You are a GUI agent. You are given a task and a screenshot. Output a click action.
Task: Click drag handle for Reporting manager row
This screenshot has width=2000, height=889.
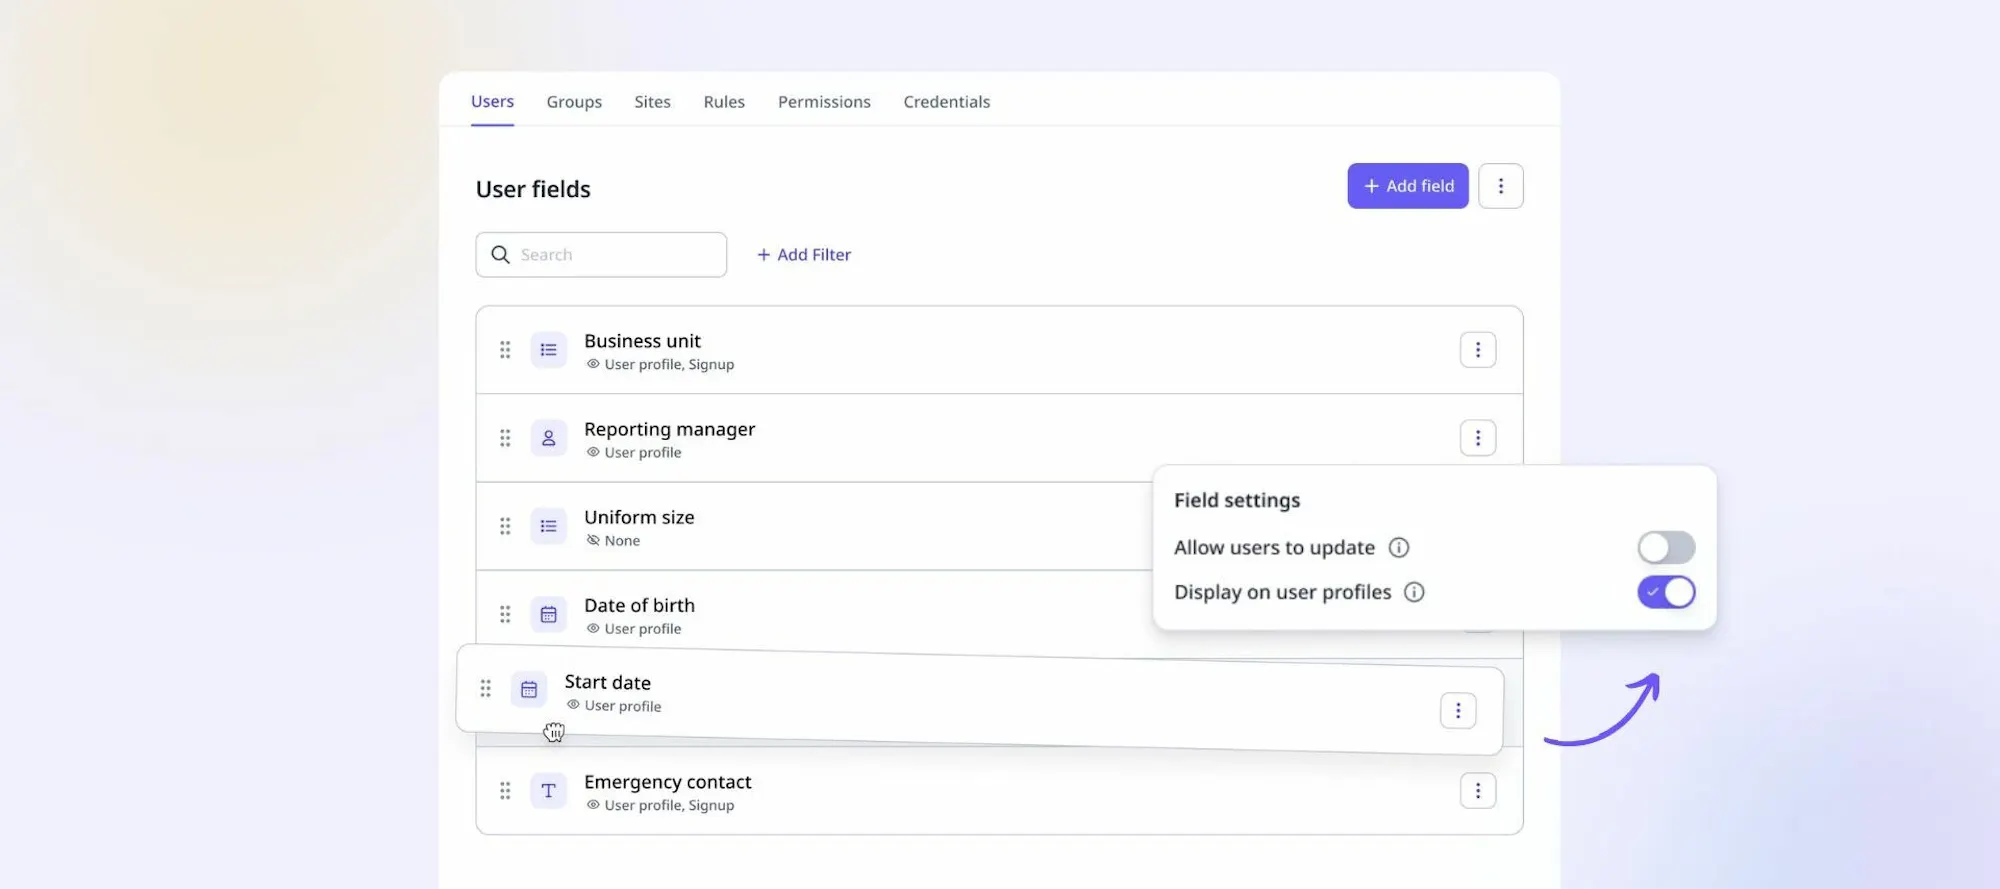pos(505,438)
